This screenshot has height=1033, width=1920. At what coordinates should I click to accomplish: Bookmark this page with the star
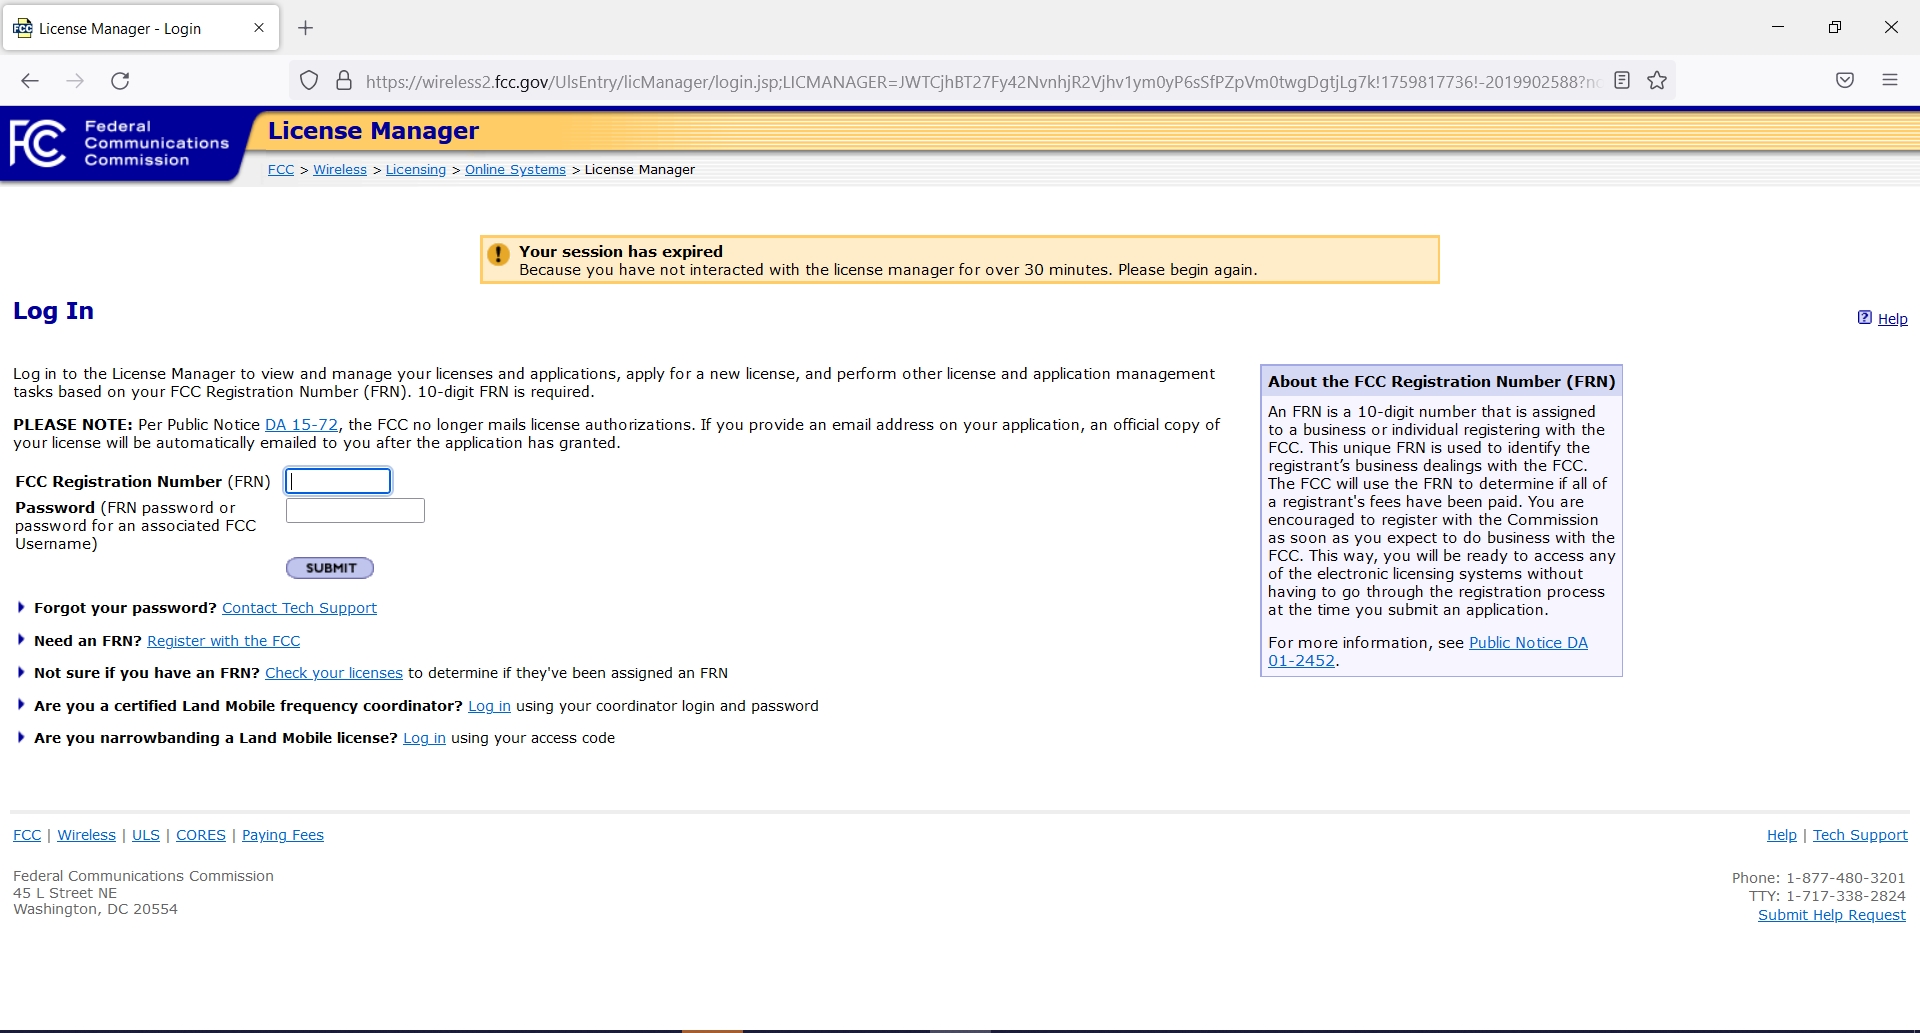1657,80
